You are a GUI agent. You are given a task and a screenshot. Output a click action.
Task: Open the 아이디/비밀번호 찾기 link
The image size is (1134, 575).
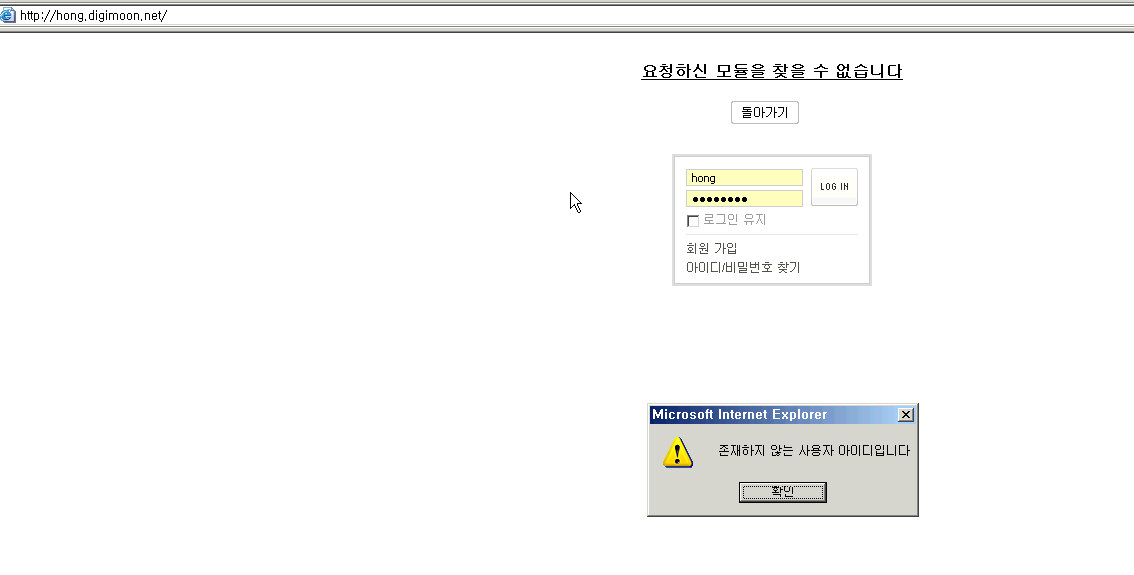[x=743, y=268]
